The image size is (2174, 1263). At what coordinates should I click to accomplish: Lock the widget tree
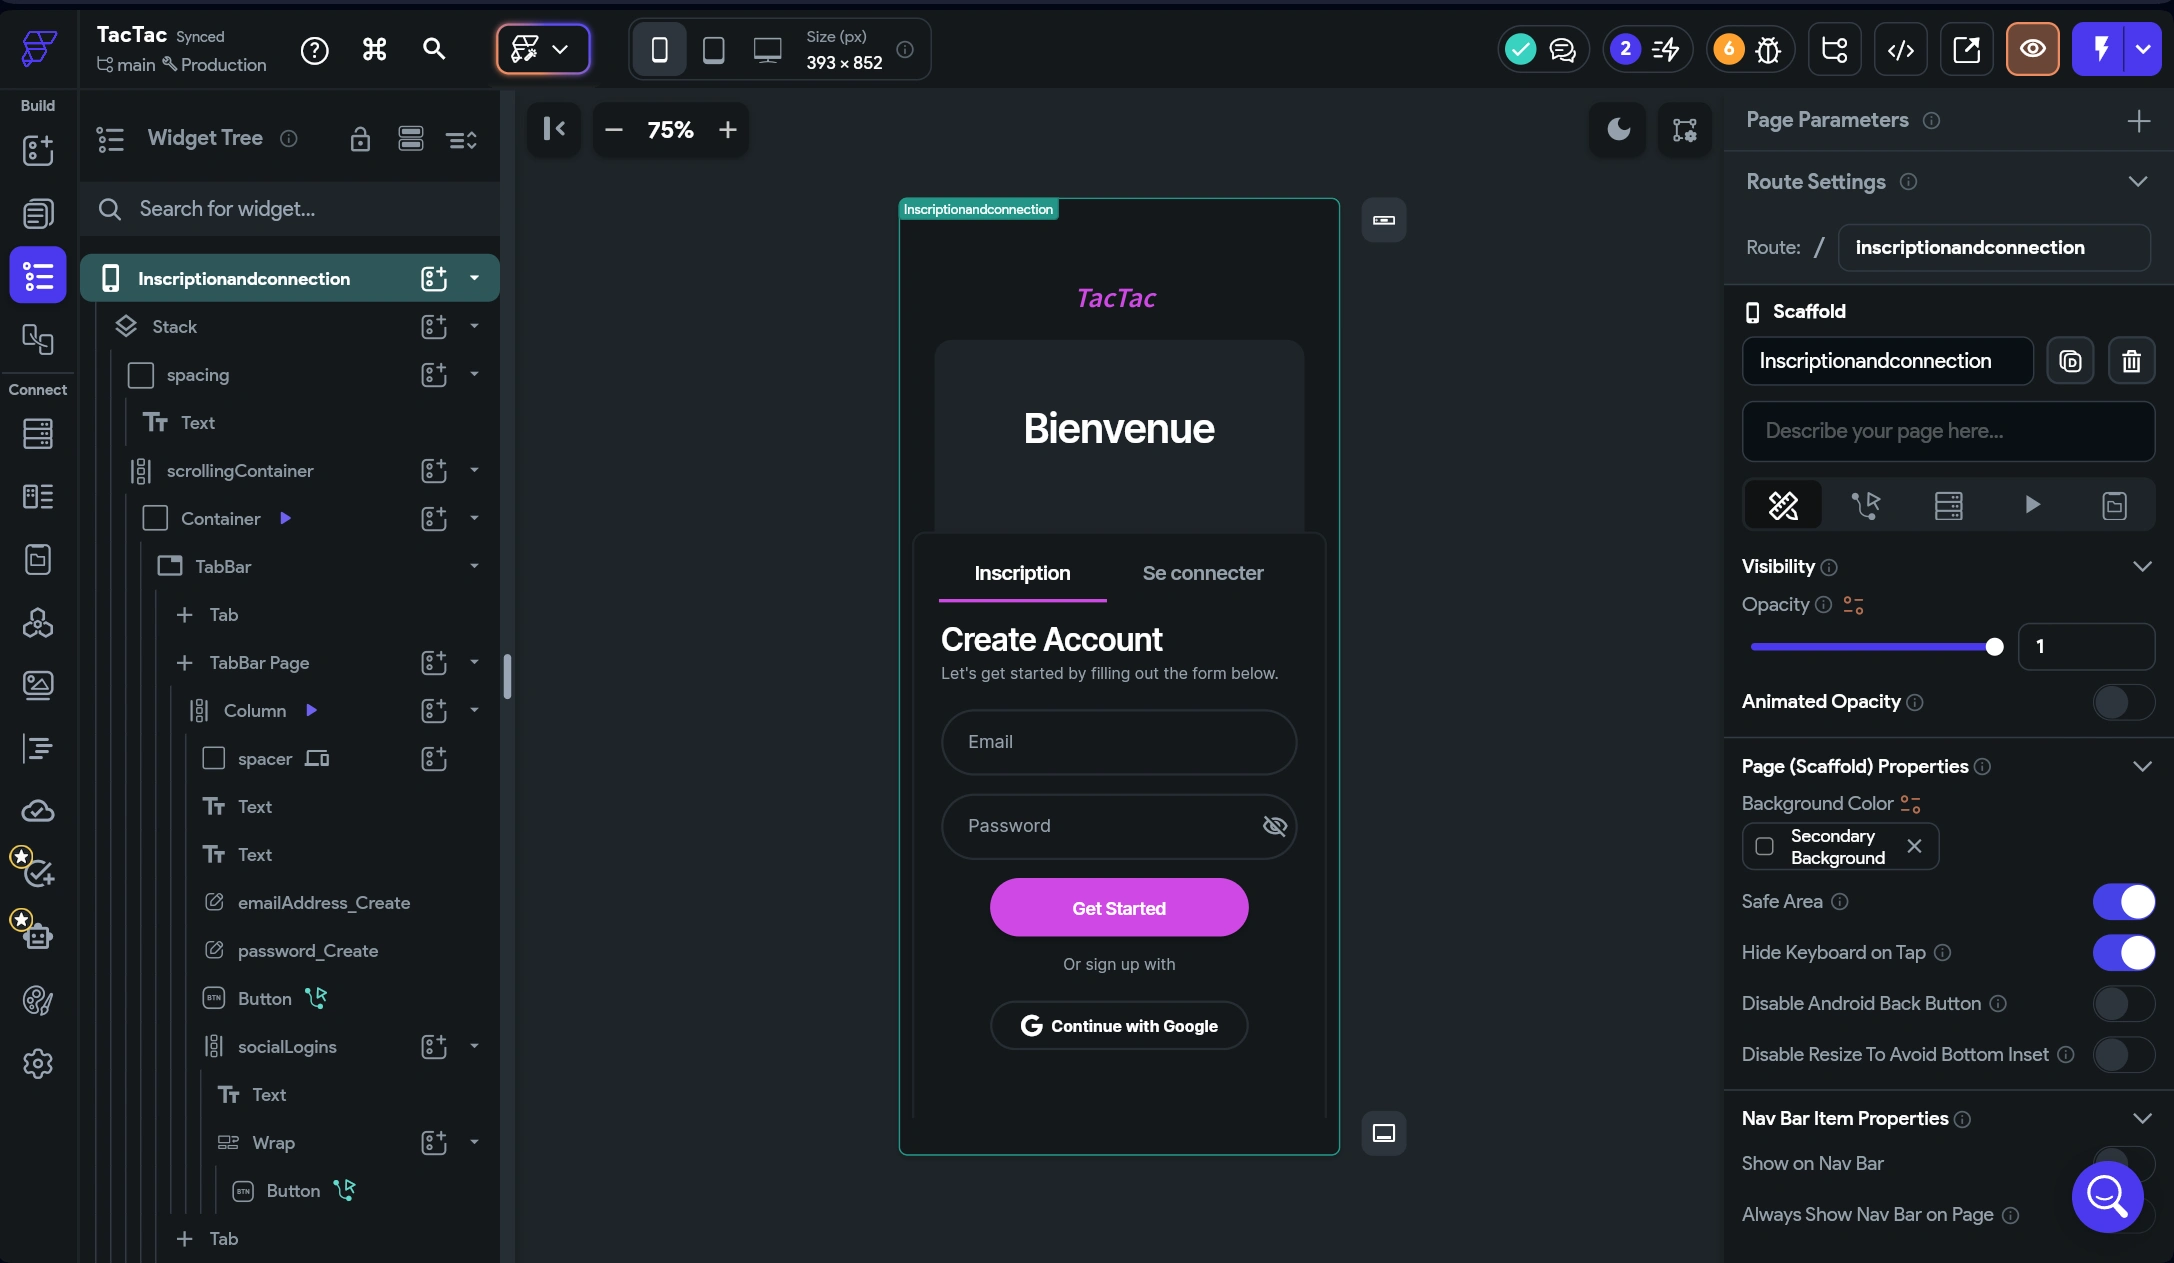pyautogui.click(x=360, y=139)
